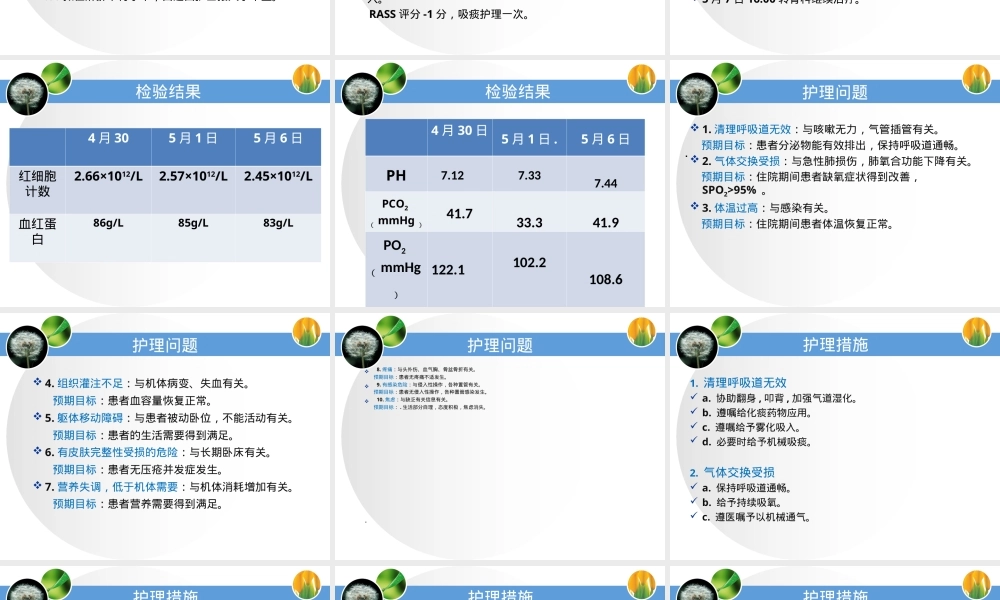Click the 血红蛋白 row label

[x=38, y=231]
